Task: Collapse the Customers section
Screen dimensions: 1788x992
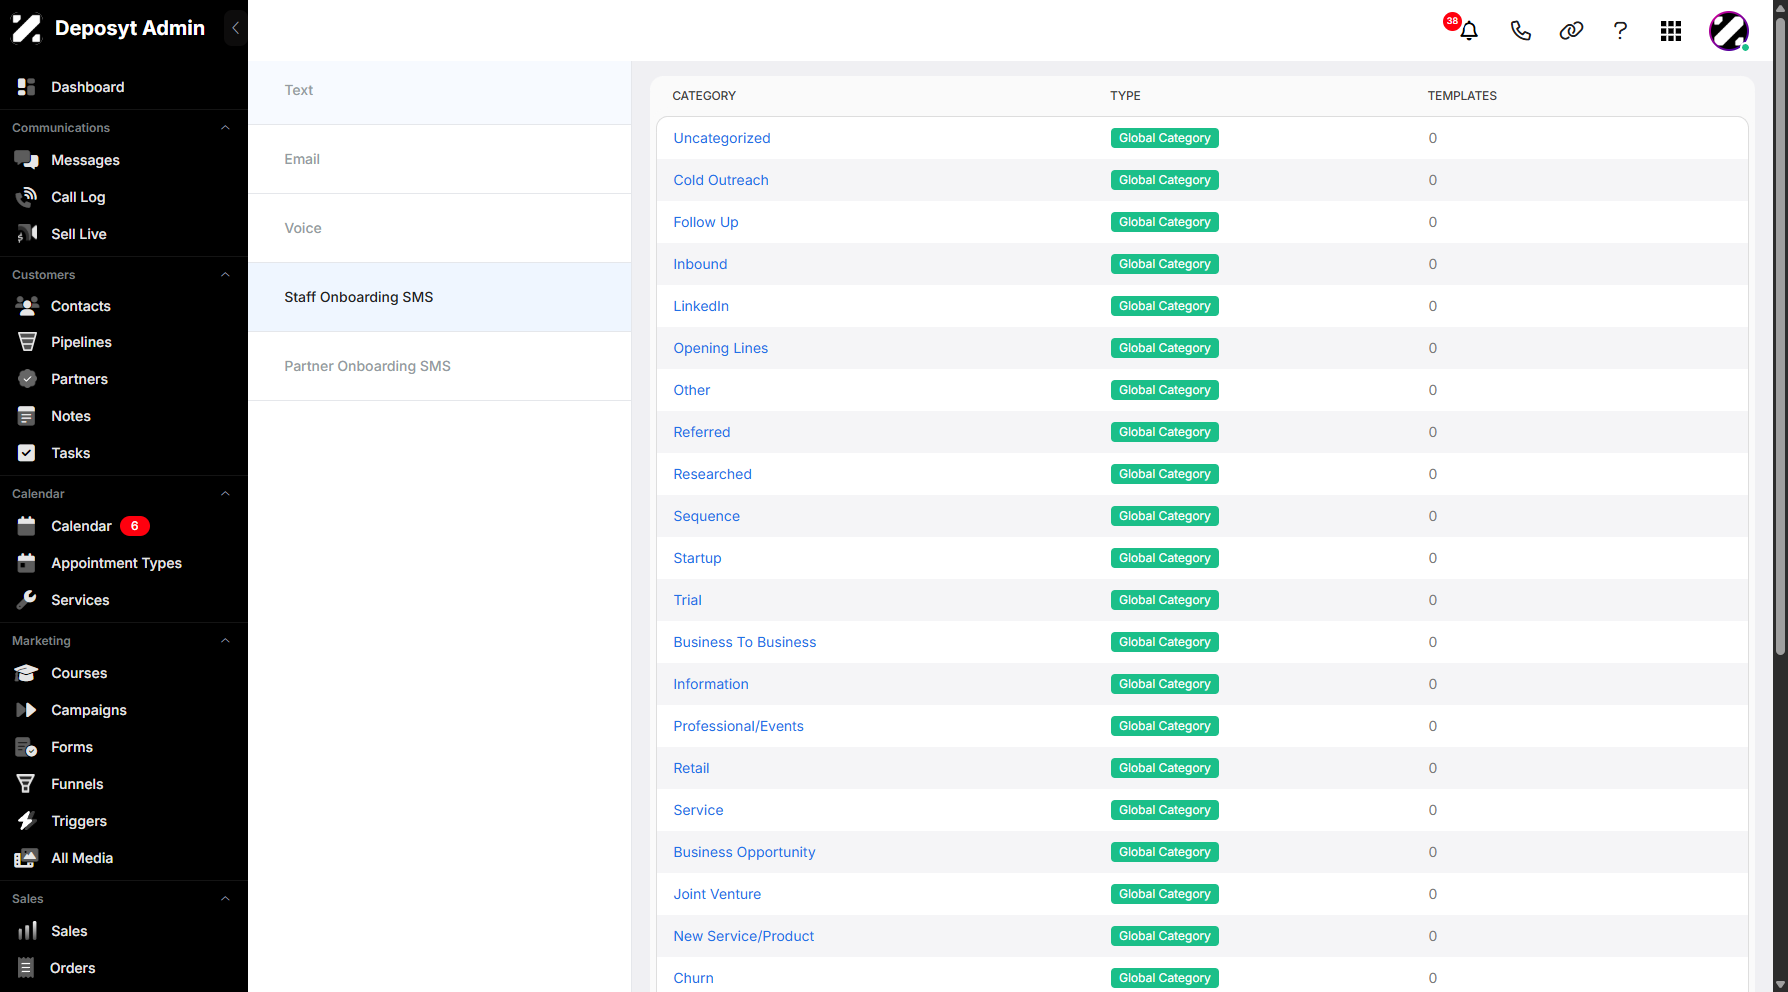Action: point(225,275)
